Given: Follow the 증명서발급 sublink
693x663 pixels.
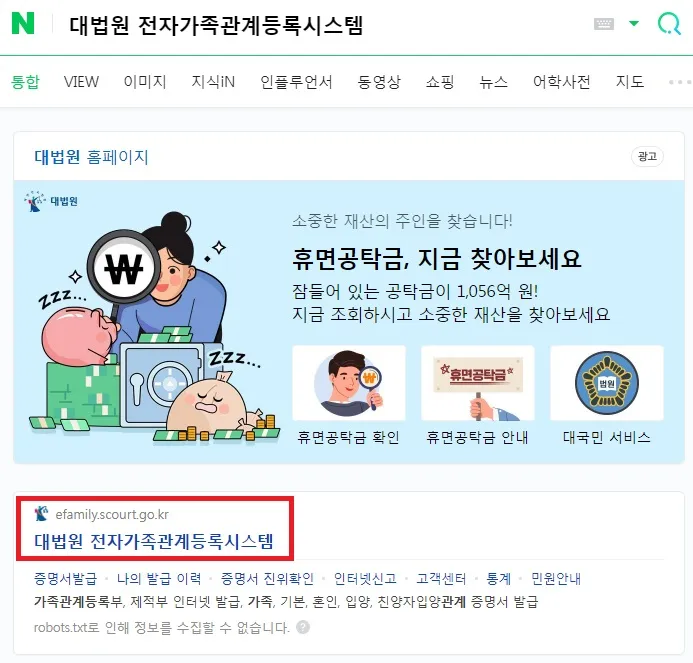Looking at the screenshot, I should point(65,579).
